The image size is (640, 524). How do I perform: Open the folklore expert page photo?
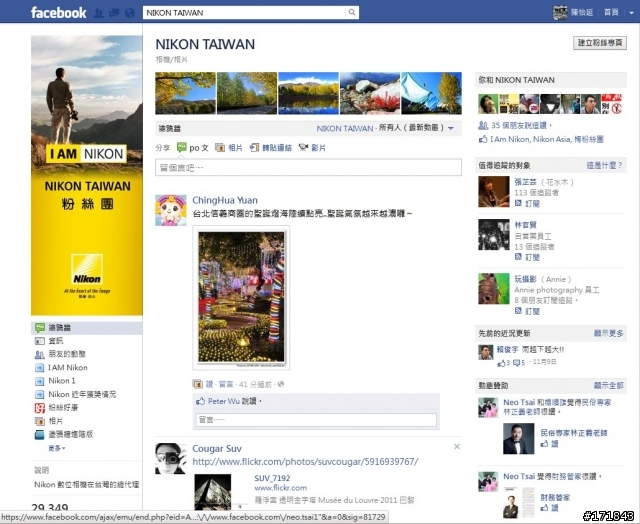coord(518,439)
